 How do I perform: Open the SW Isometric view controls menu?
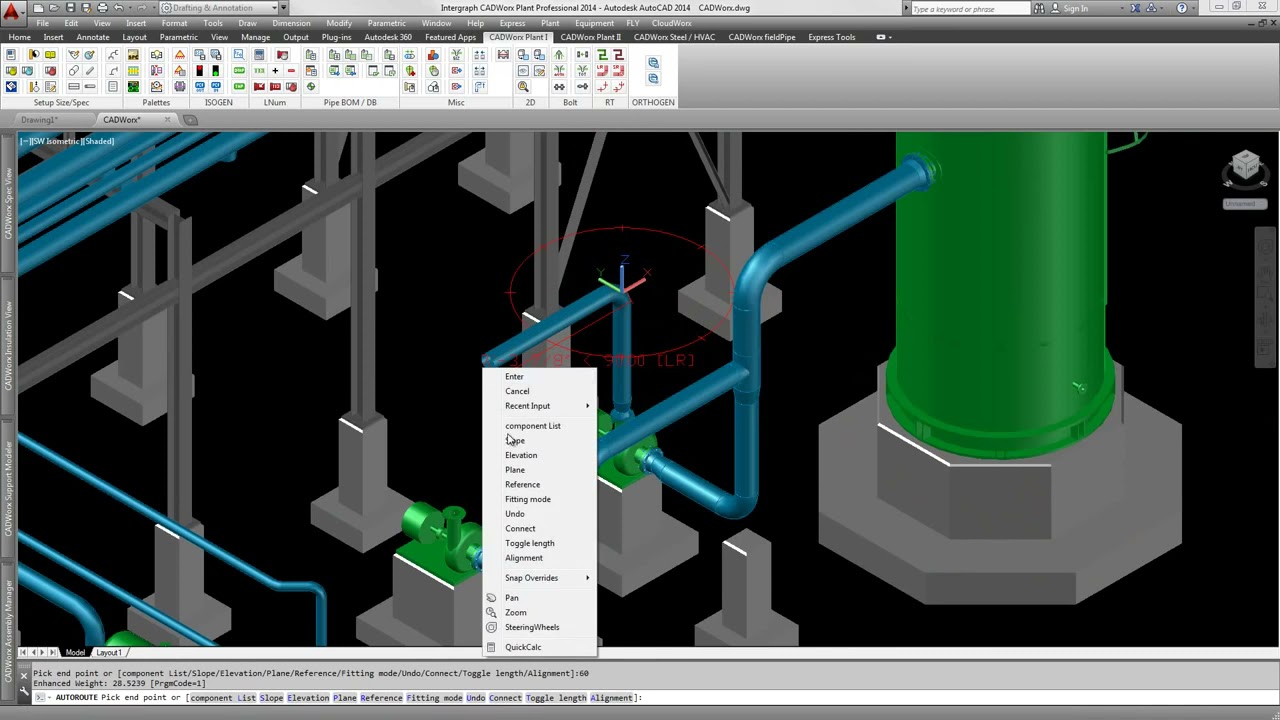click(58, 141)
